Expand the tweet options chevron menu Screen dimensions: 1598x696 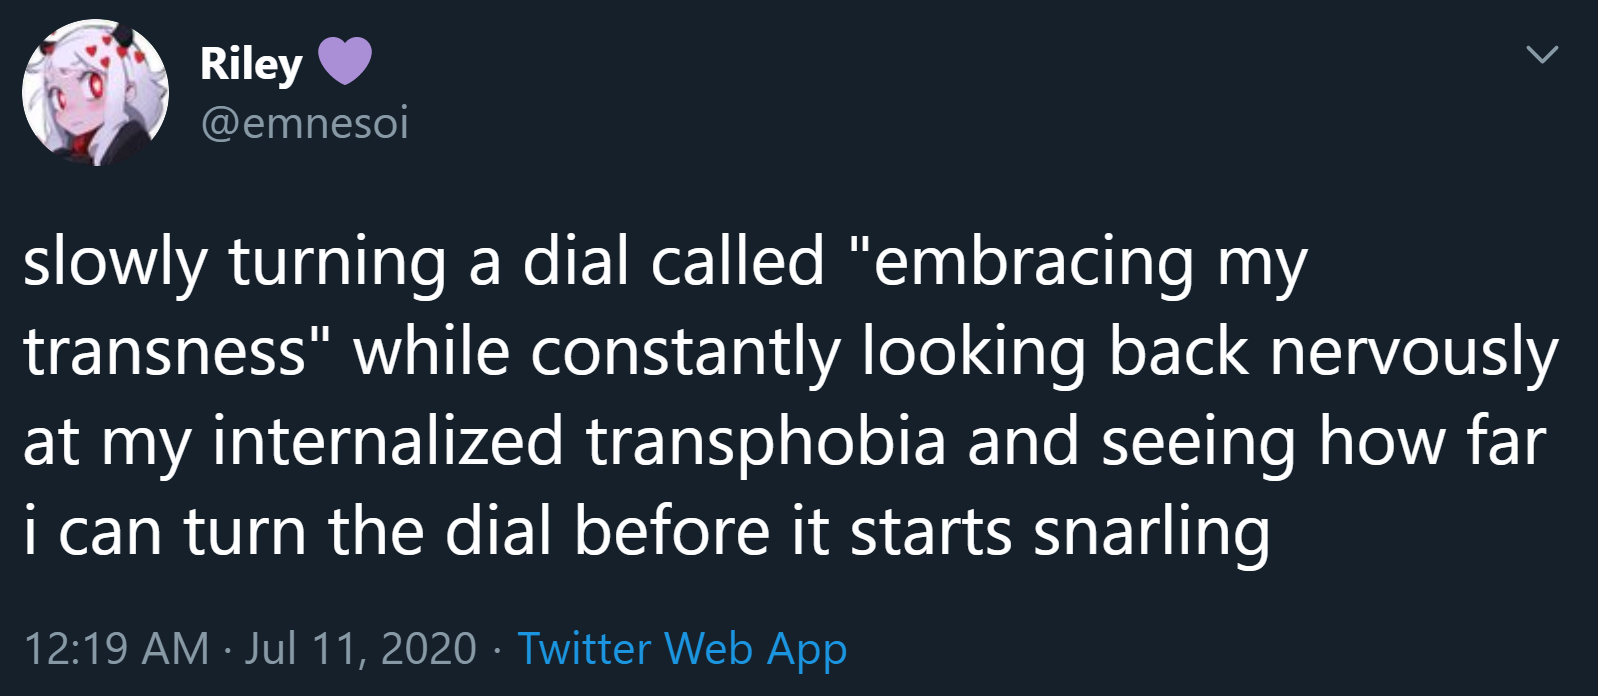click(1542, 54)
